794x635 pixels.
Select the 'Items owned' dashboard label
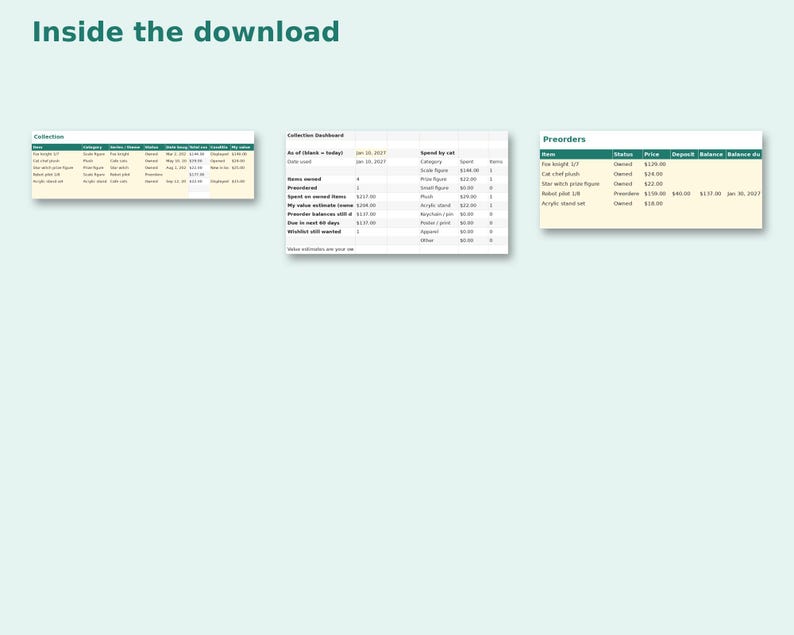pos(304,179)
